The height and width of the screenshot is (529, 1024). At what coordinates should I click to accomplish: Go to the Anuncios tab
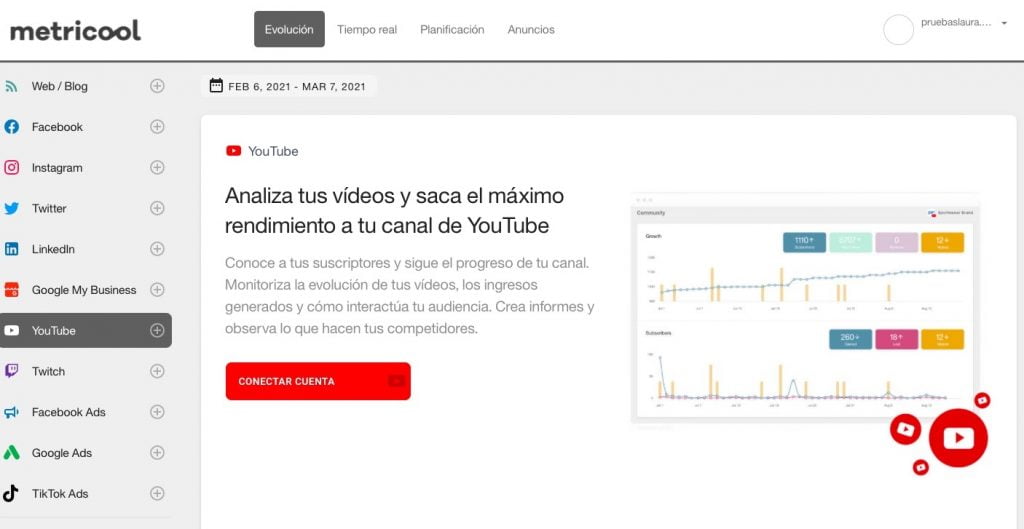click(x=531, y=29)
